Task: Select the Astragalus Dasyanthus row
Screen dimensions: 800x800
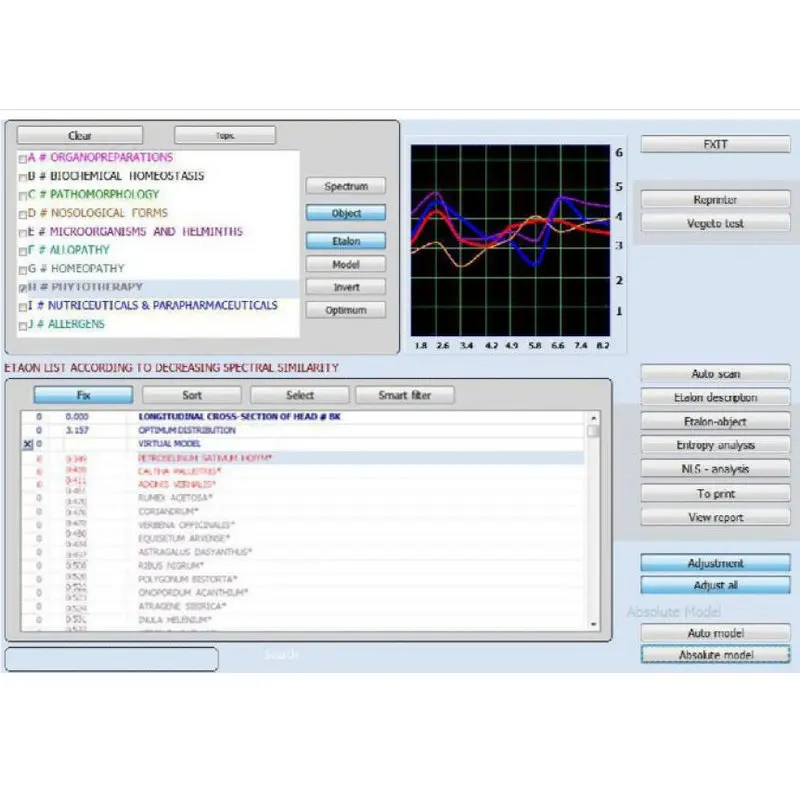Action: pos(303,552)
